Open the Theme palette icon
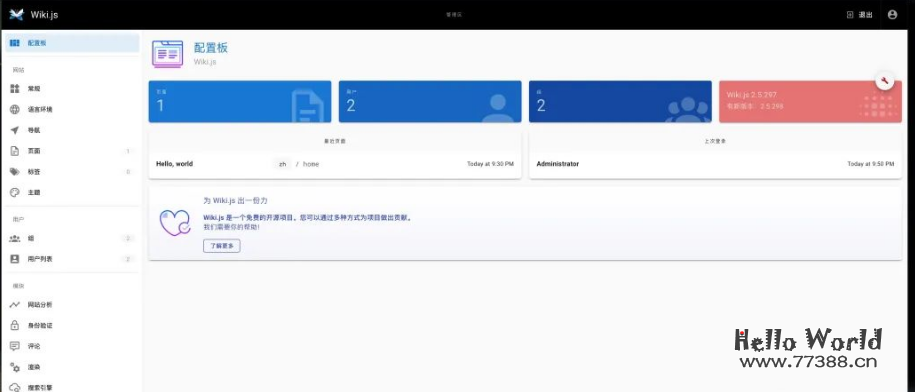915x392 pixels. coord(15,192)
